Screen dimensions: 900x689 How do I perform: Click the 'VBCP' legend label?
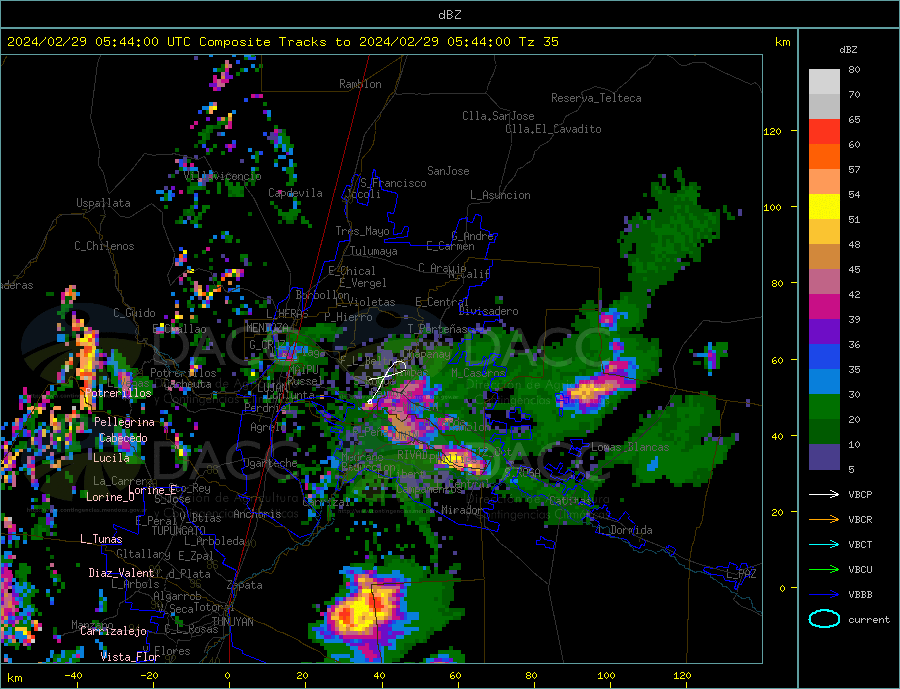pyautogui.click(x=860, y=494)
